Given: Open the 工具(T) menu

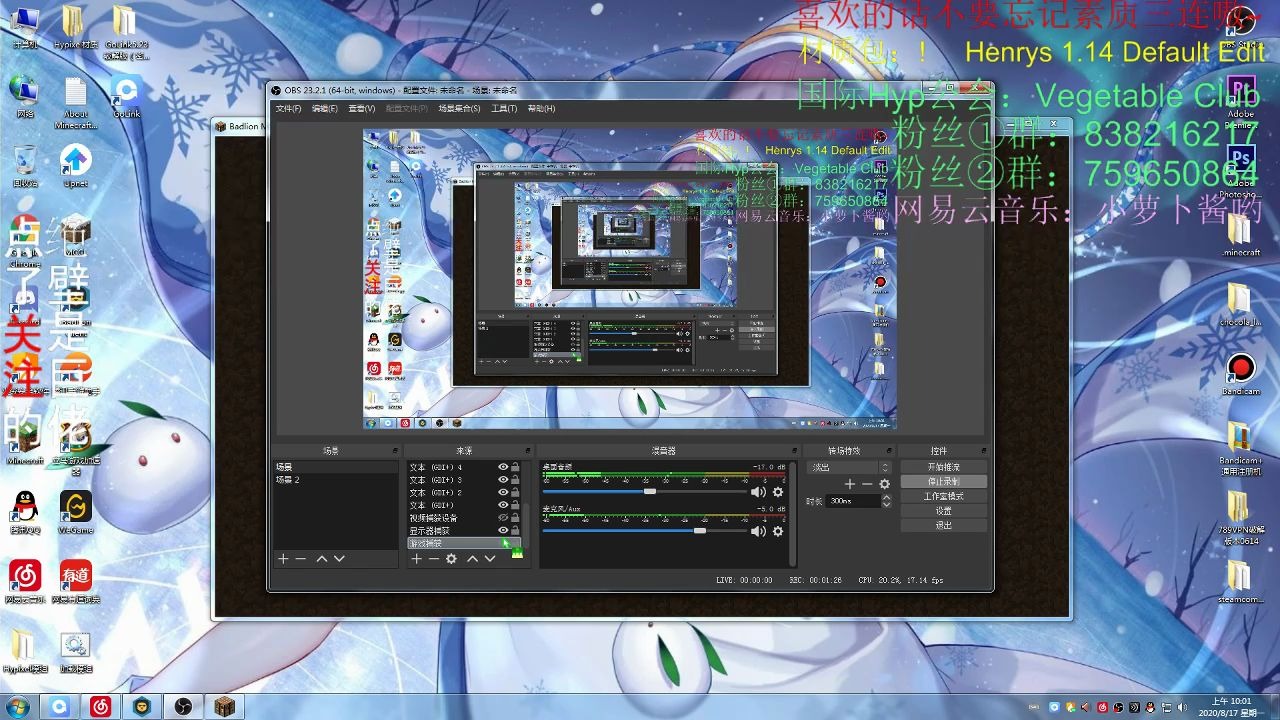Looking at the screenshot, I should [x=504, y=108].
